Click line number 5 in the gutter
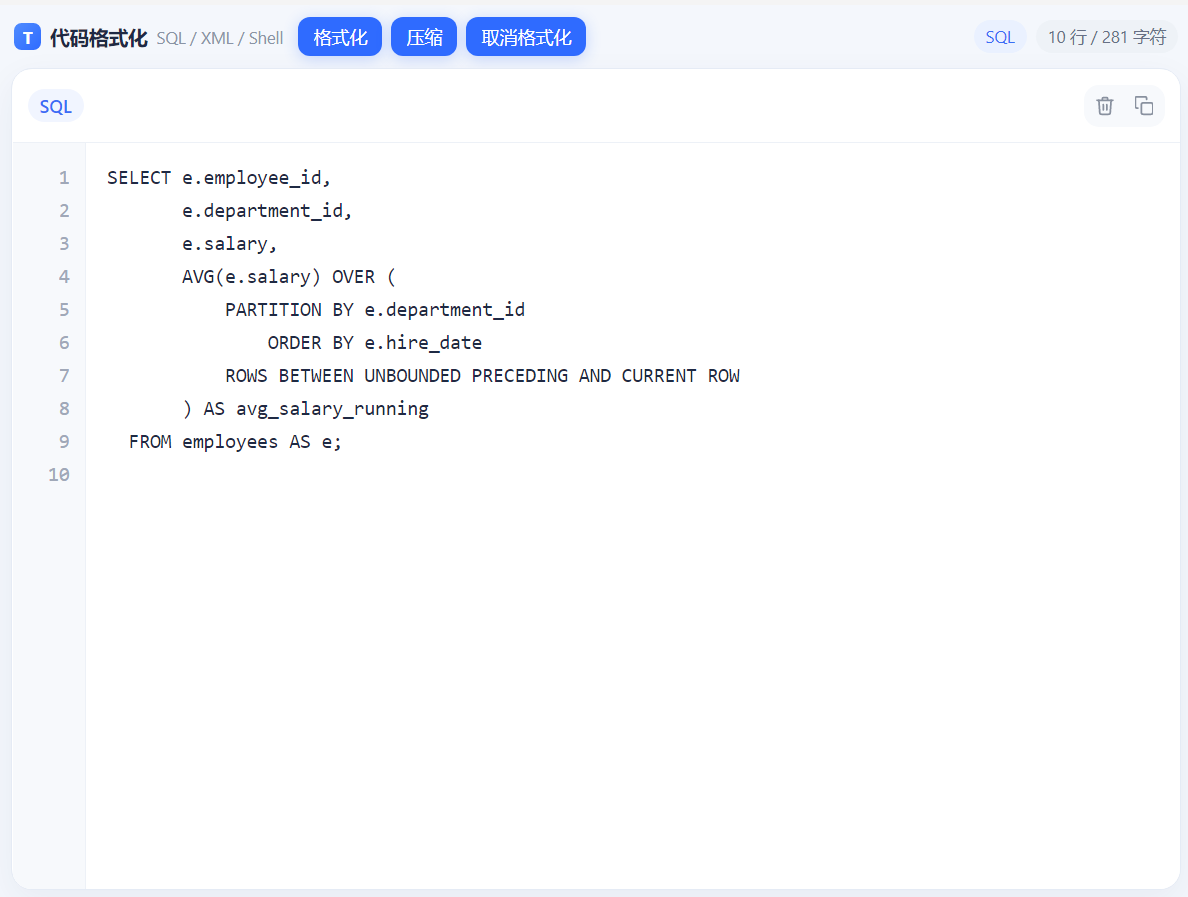 tap(64, 310)
